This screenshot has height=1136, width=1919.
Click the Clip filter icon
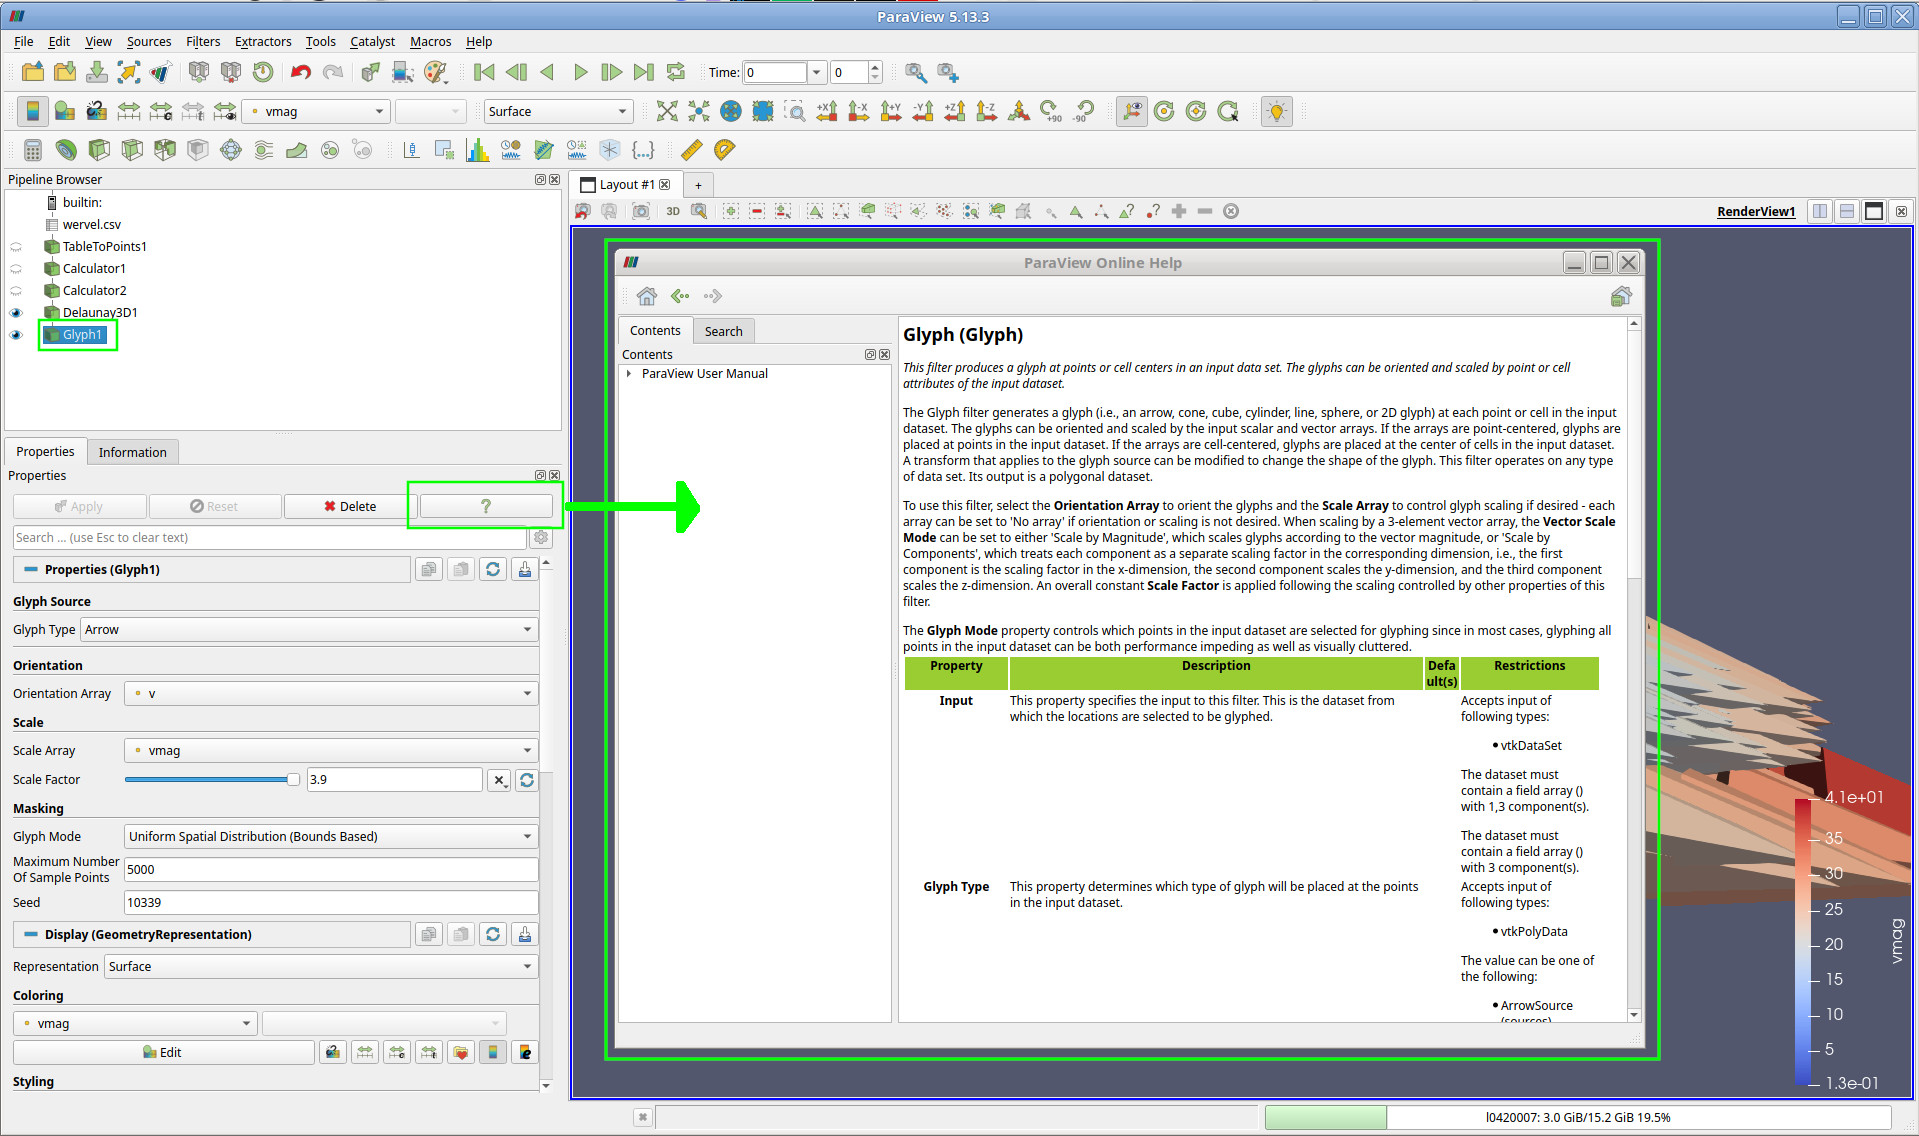(x=99, y=150)
